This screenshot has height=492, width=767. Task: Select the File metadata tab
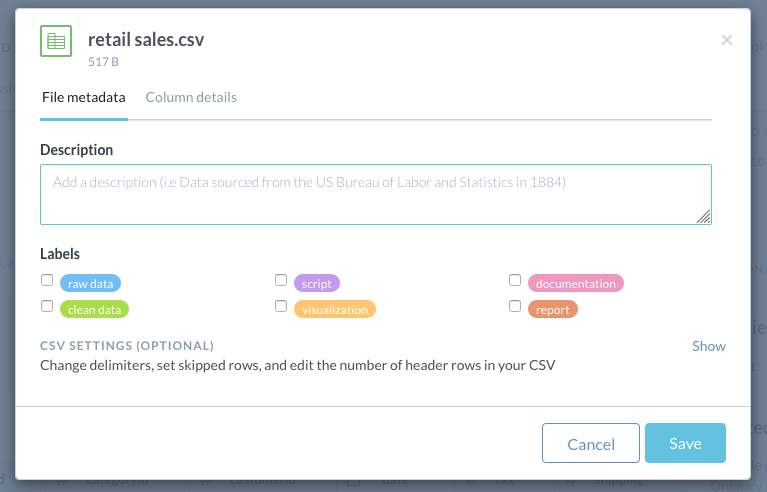point(84,97)
